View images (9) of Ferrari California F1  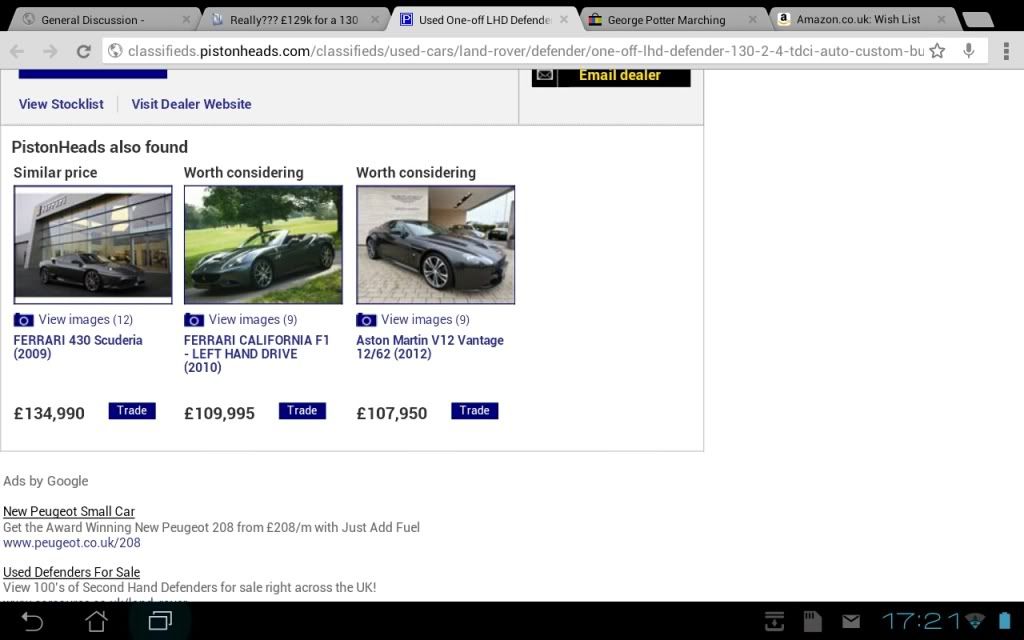click(253, 319)
